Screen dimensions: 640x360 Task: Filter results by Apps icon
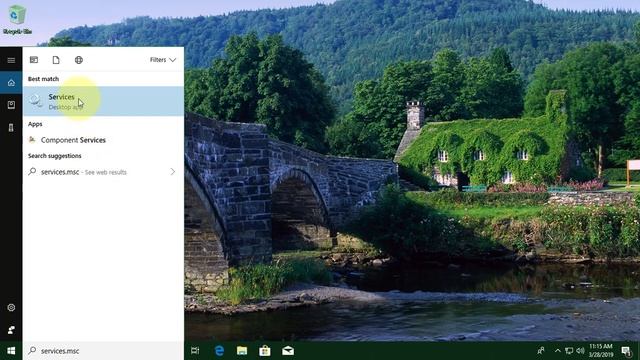[34, 60]
